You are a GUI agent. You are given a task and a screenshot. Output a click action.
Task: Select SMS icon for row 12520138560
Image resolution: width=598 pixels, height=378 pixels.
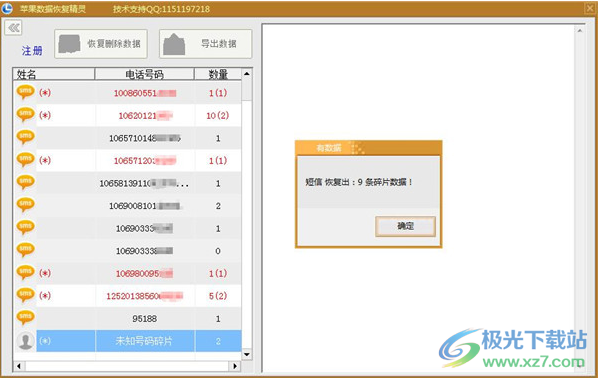point(26,294)
